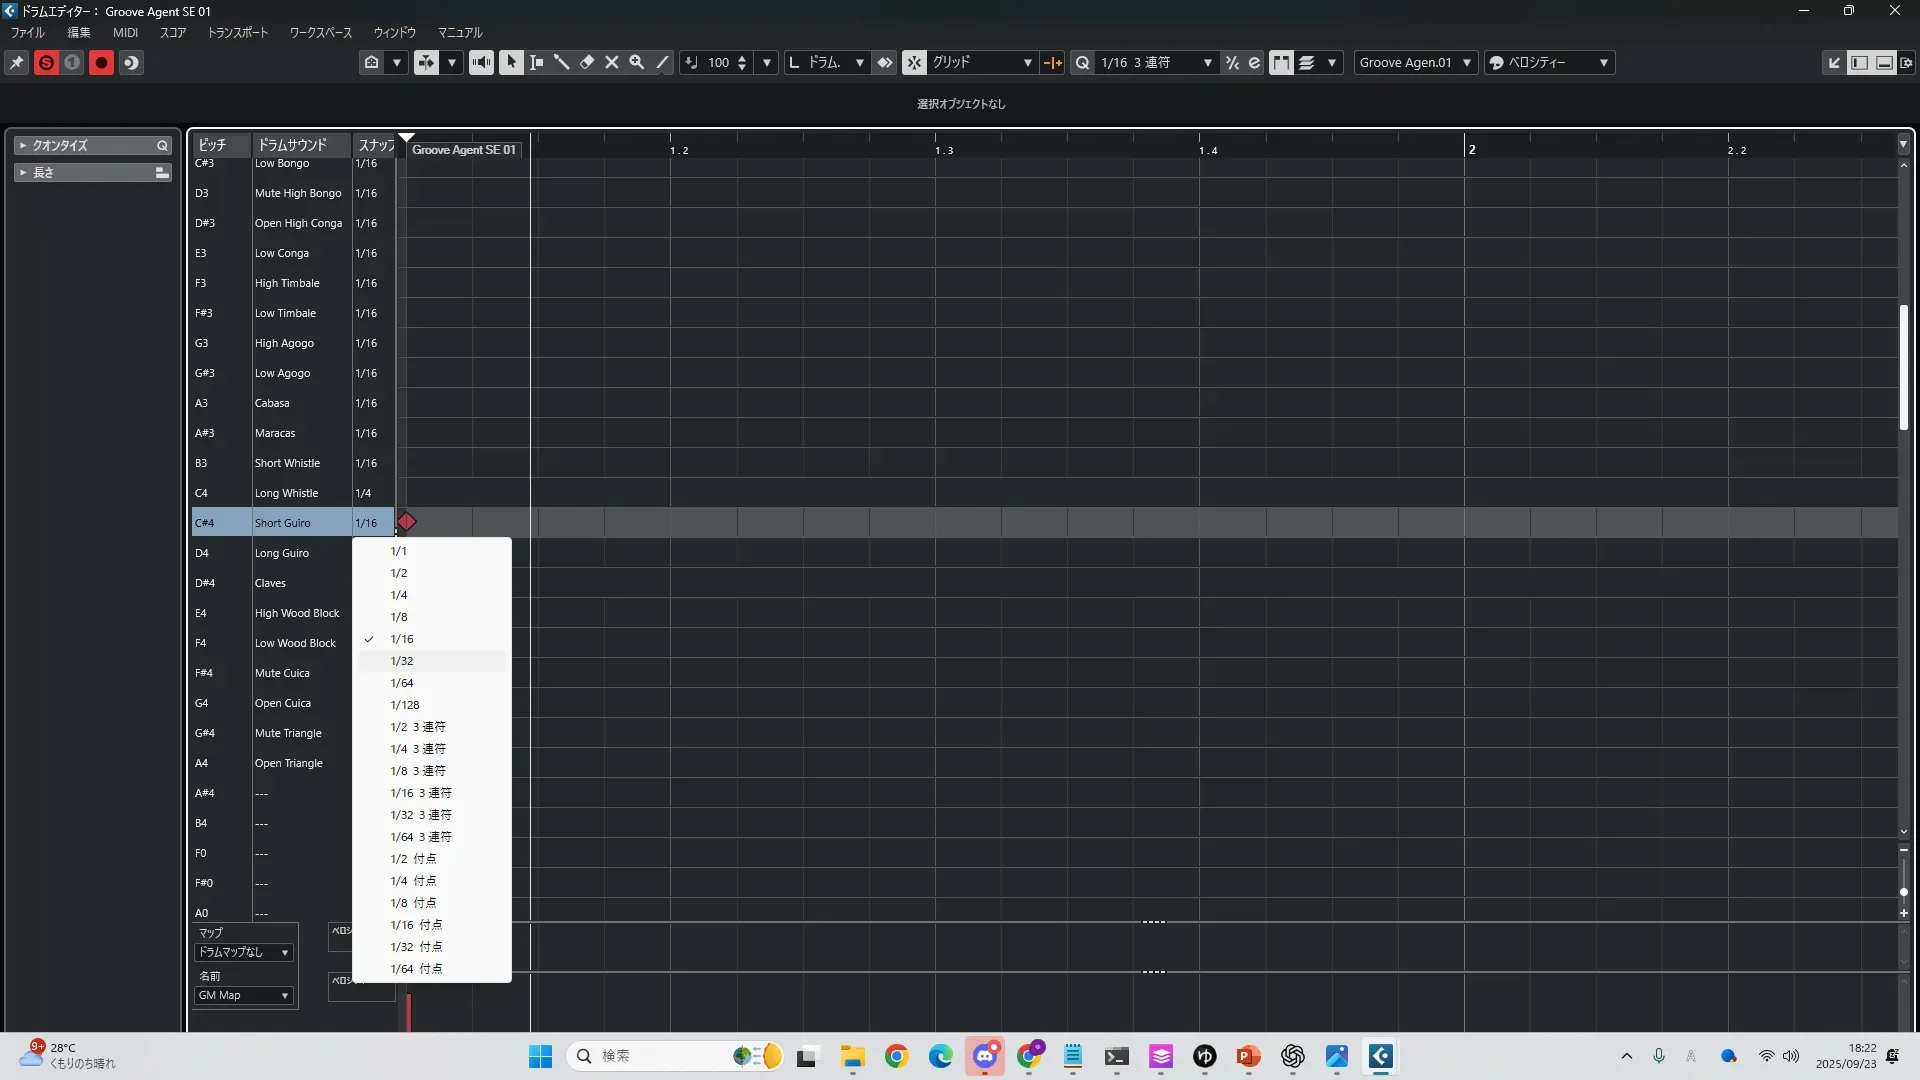Viewport: 1920px width, 1080px height.
Task: Toggle the Solo Editor button
Action: click(x=46, y=62)
